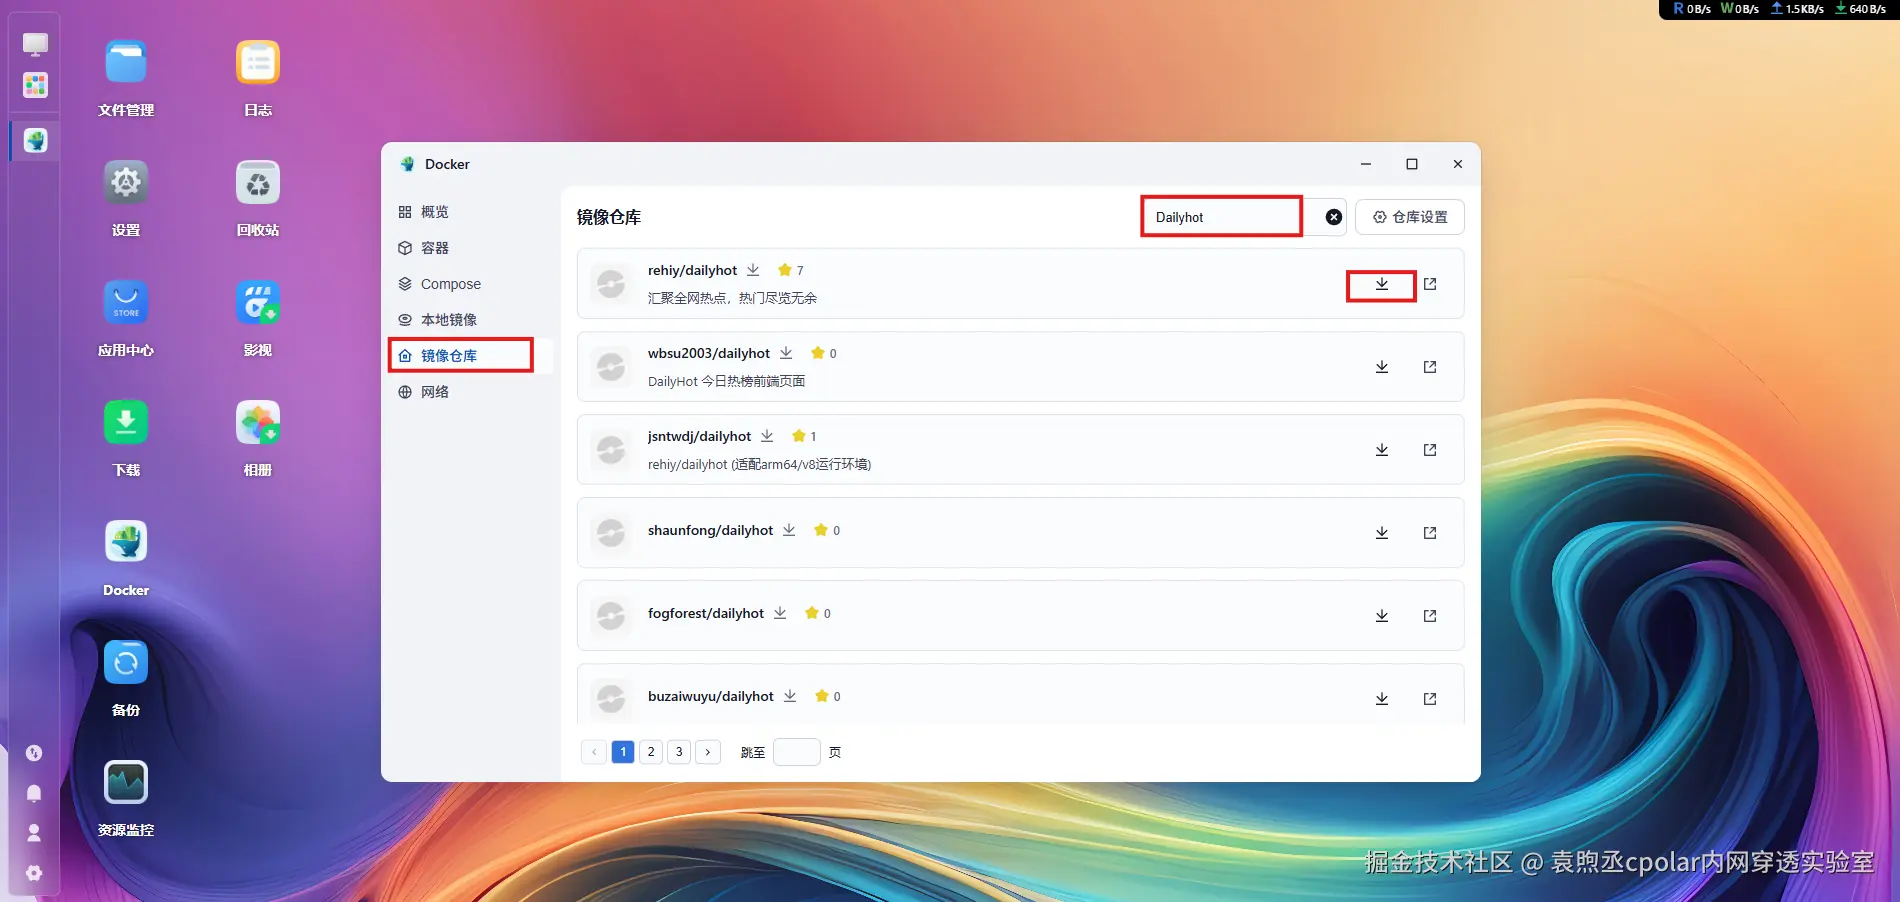The image size is (1900, 902).
Task: Open the 日志 desktop app
Action: click(x=258, y=77)
